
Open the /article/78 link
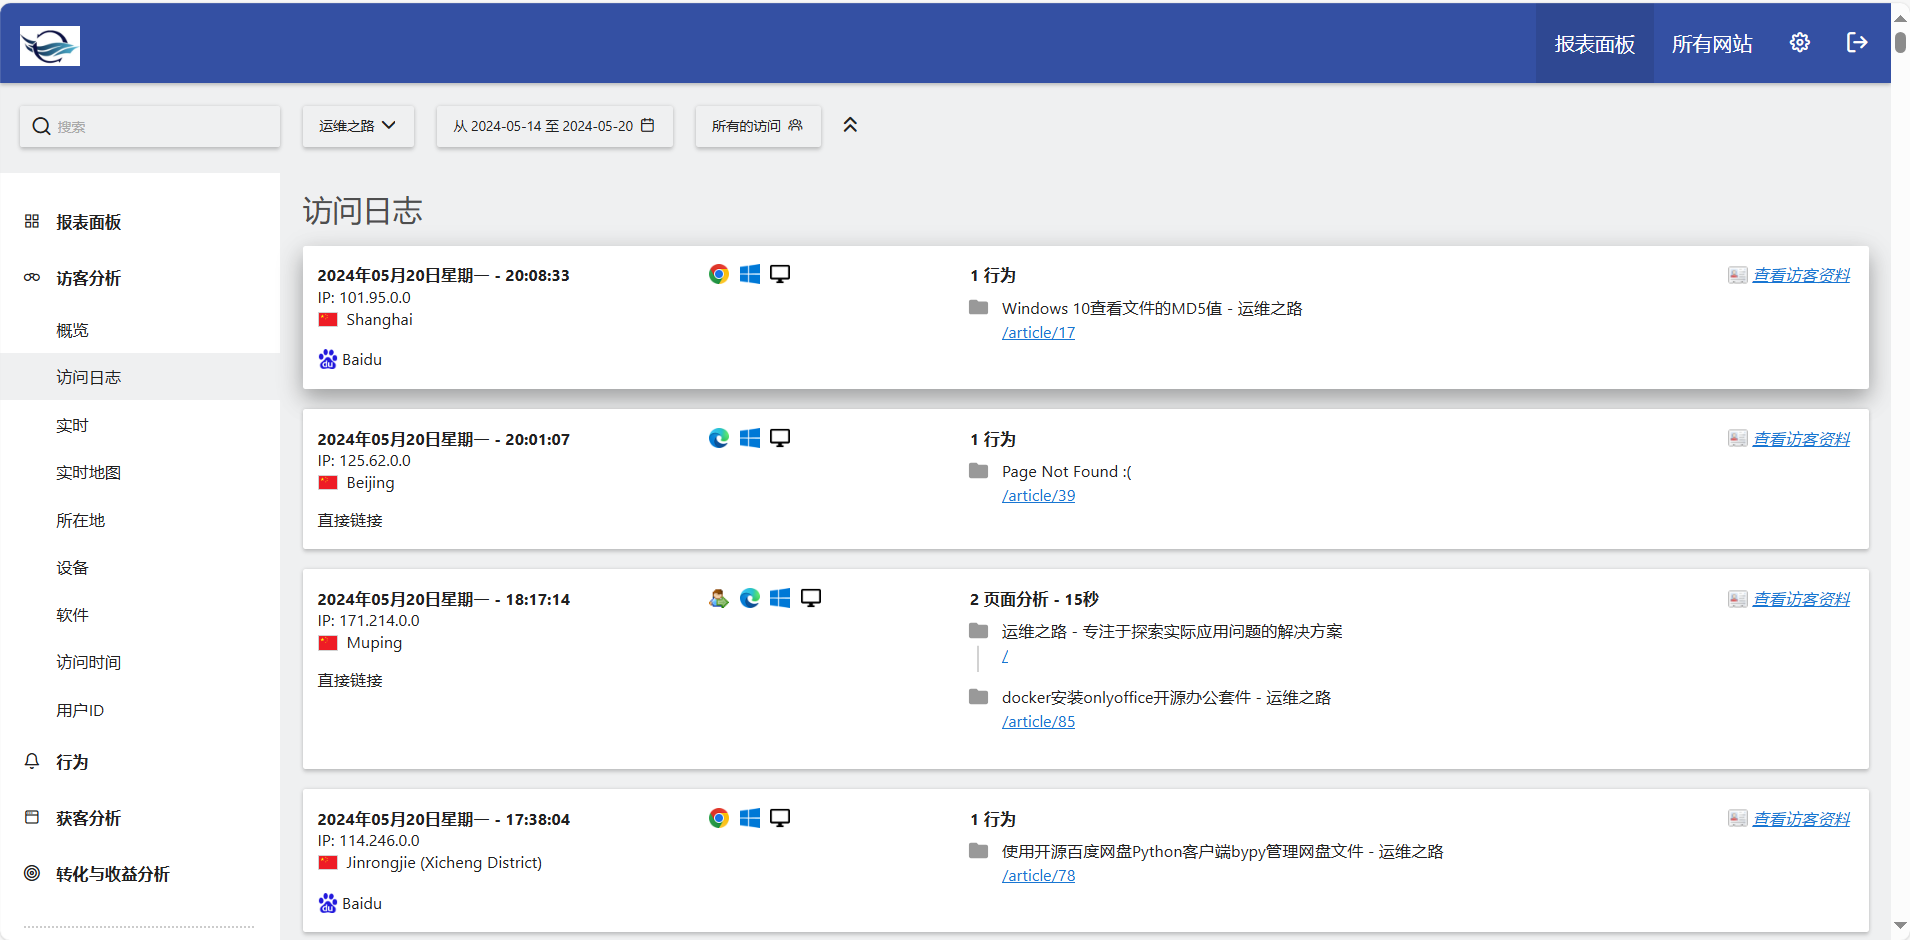pyautogui.click(x=1038, y=876)
